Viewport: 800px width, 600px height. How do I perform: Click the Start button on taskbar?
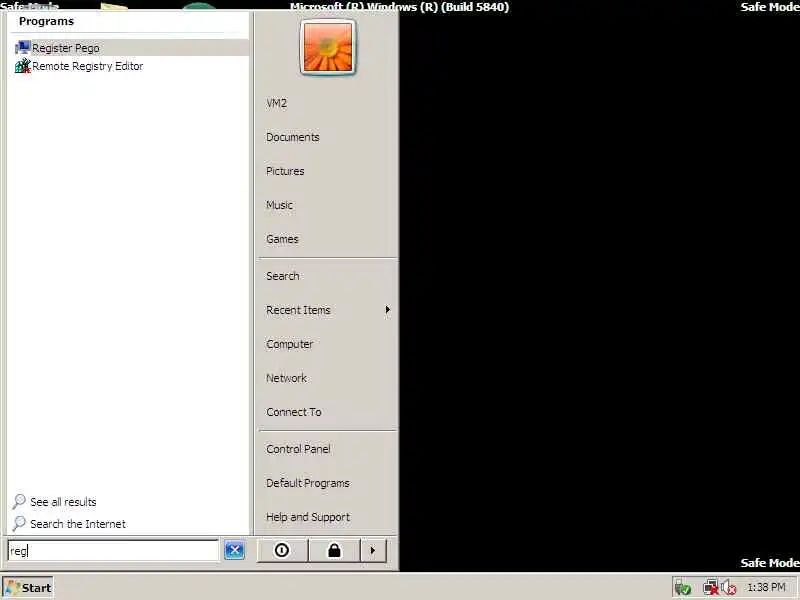click(x=28, y=588)
